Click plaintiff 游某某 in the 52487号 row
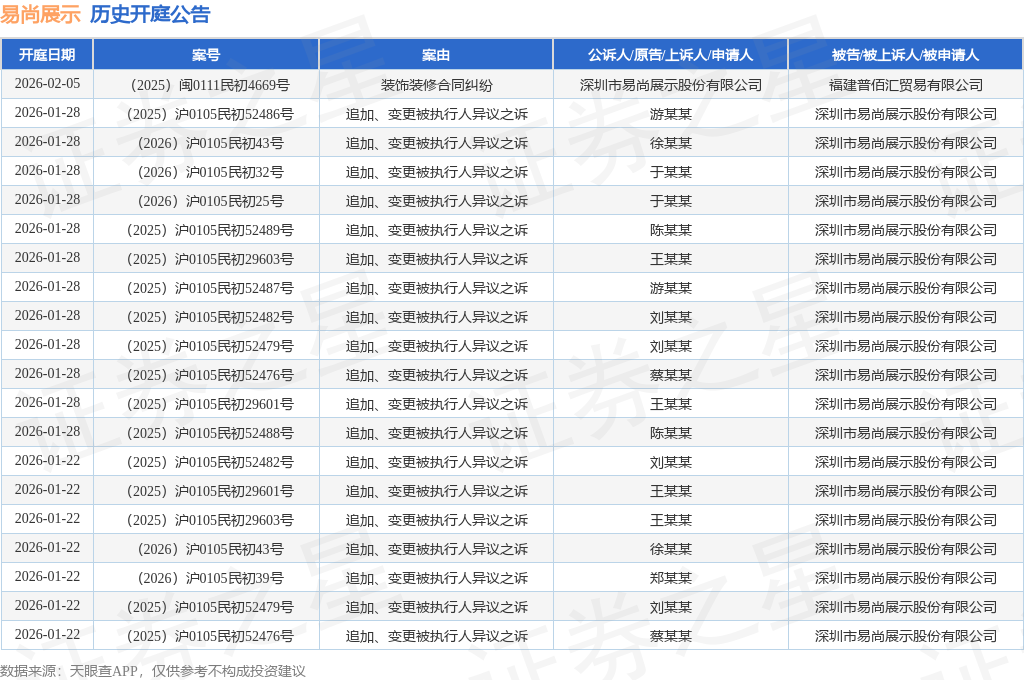 click(x=671, y=288)
